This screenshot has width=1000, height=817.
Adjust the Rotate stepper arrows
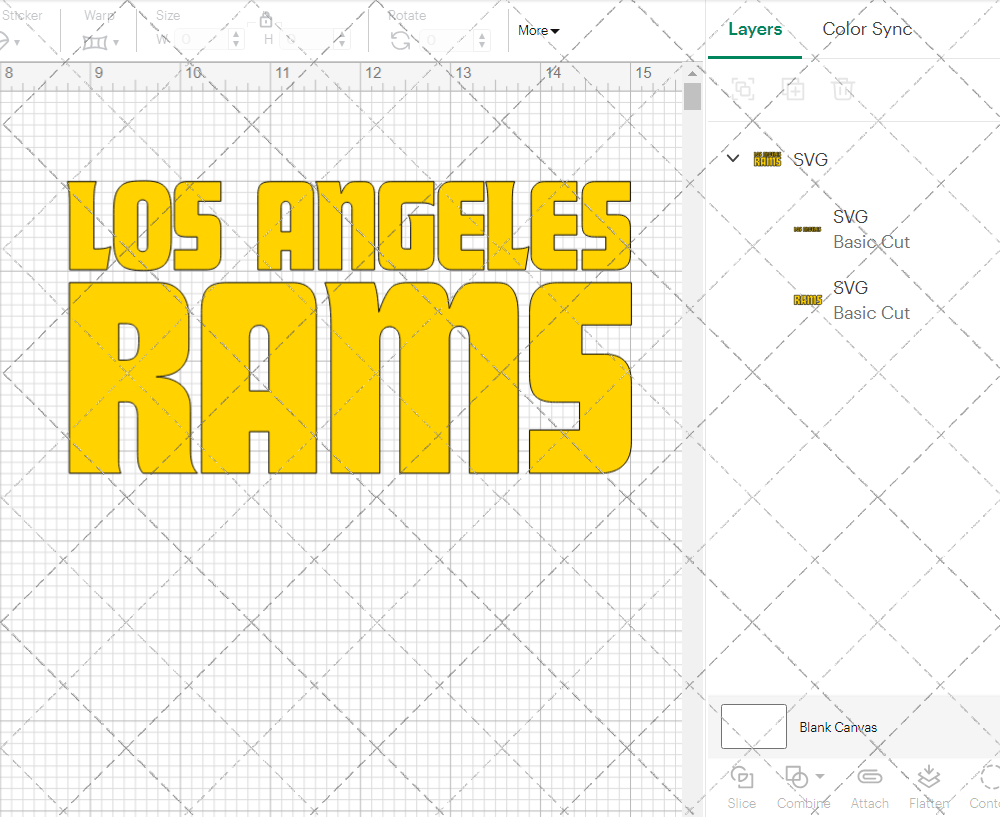pos(482,40)
